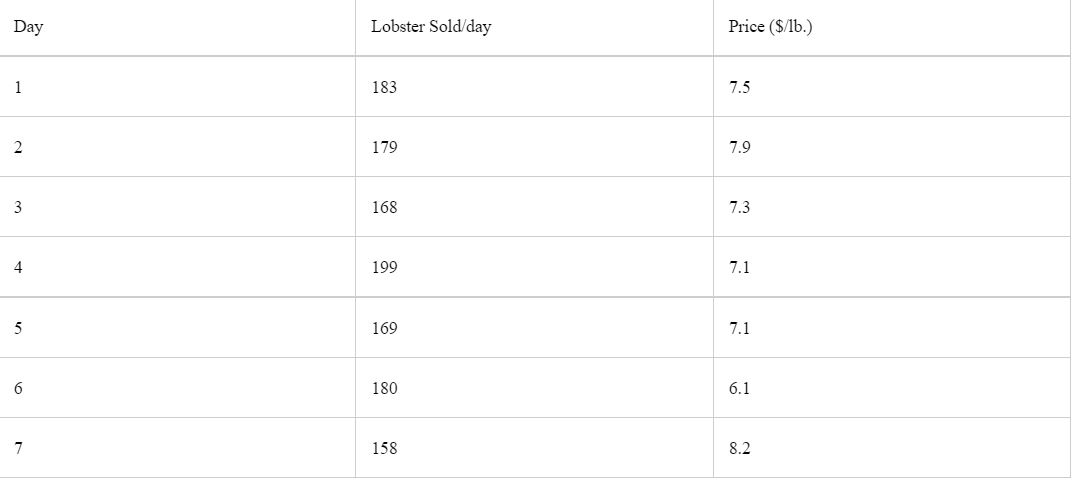Screen dimensions: 1080x485
Task: Select the Day 6 cell
Action: pyautogui.click(x=177, y=388)
